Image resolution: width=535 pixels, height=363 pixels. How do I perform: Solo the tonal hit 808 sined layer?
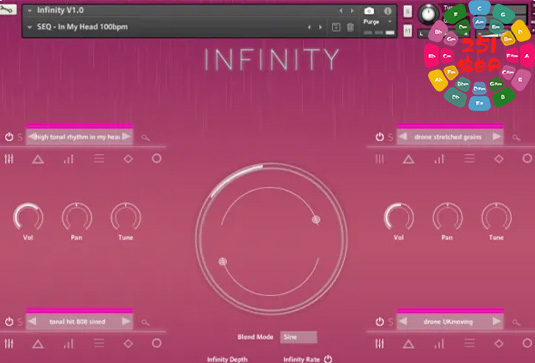(20, 322)
